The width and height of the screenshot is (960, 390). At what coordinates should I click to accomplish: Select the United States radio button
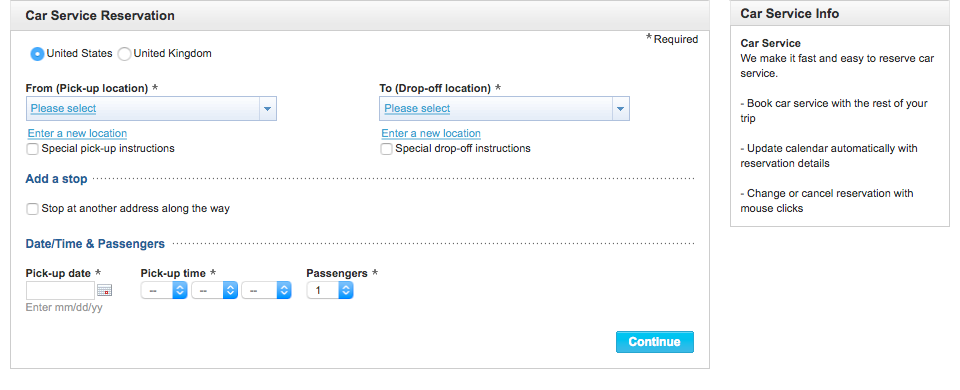(37, 54)
